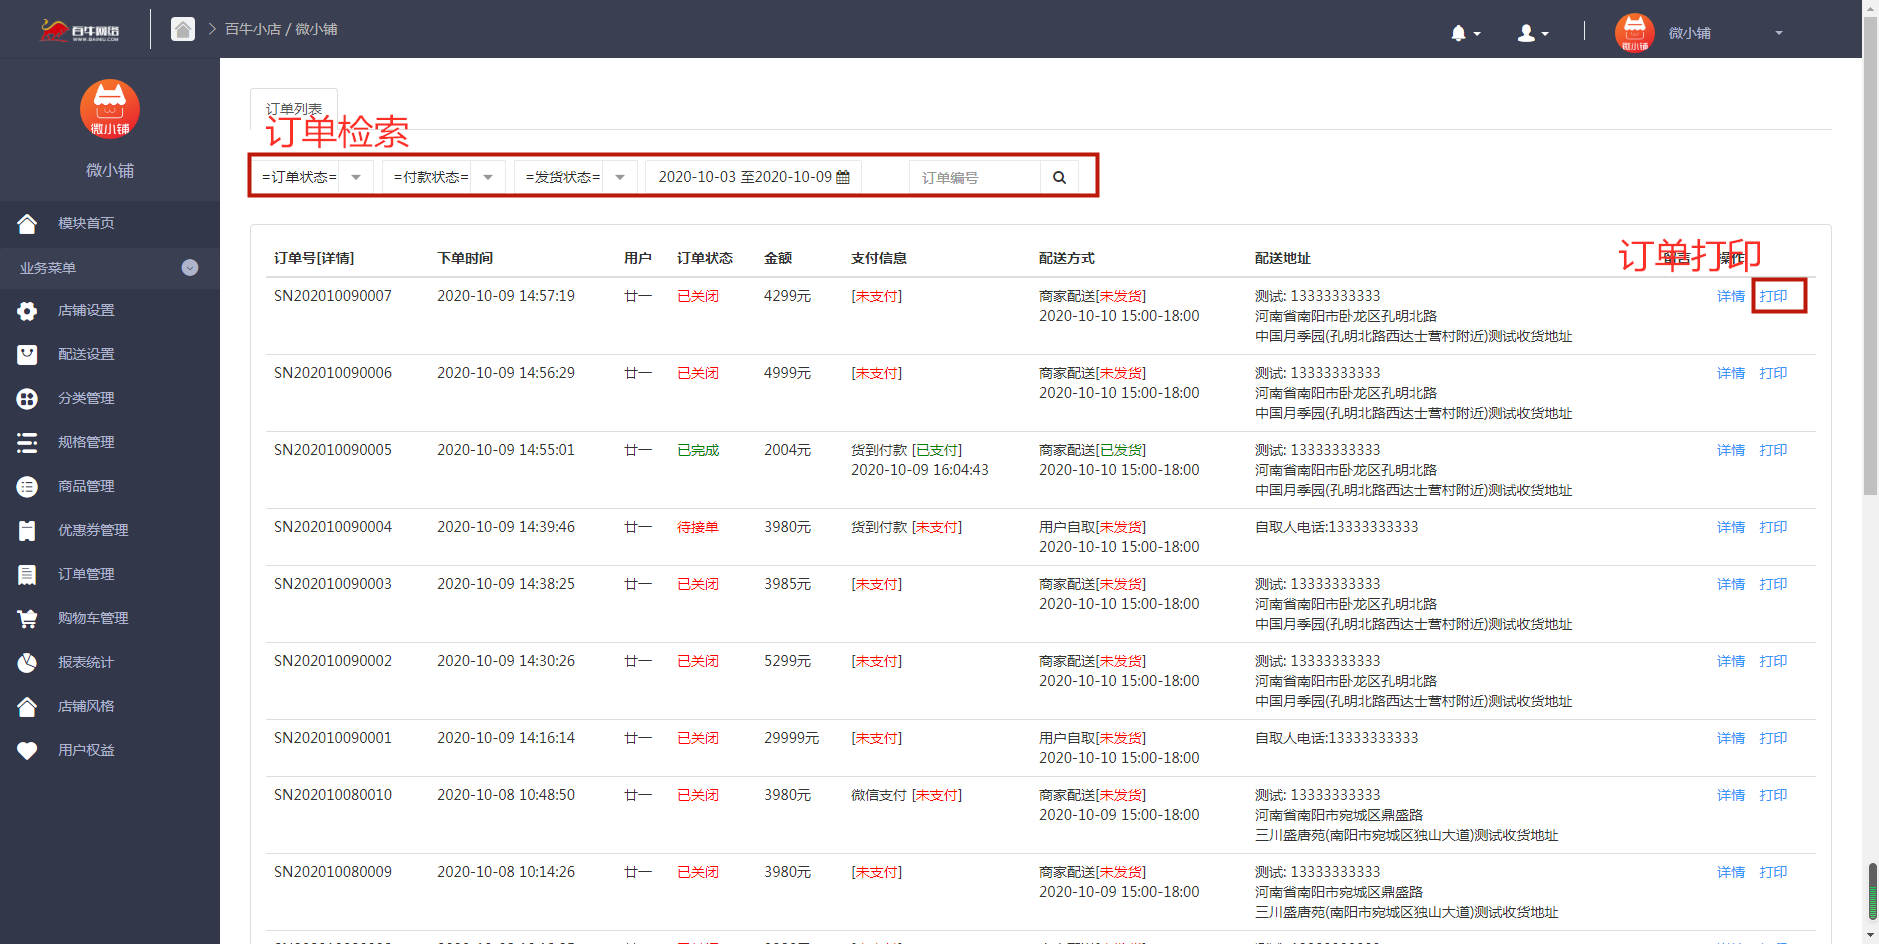Click order number SN202010090003
The height and width of the screenshot is (944, 1879).
coord(333,584)
